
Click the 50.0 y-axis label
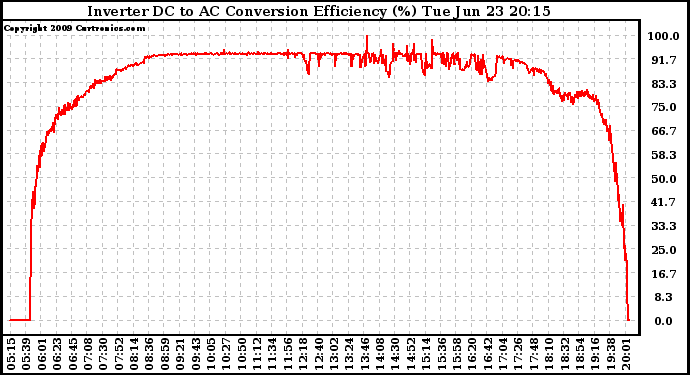[664, 179]
